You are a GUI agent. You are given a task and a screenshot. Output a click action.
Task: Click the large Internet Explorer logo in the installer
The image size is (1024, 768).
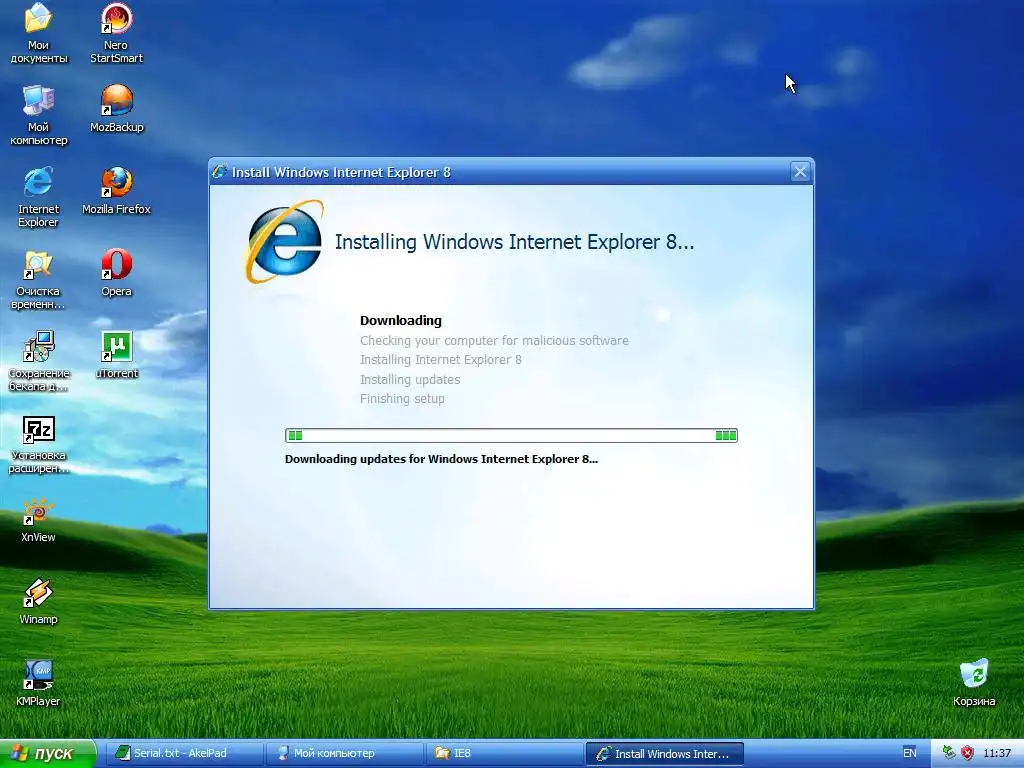point(284,242)
